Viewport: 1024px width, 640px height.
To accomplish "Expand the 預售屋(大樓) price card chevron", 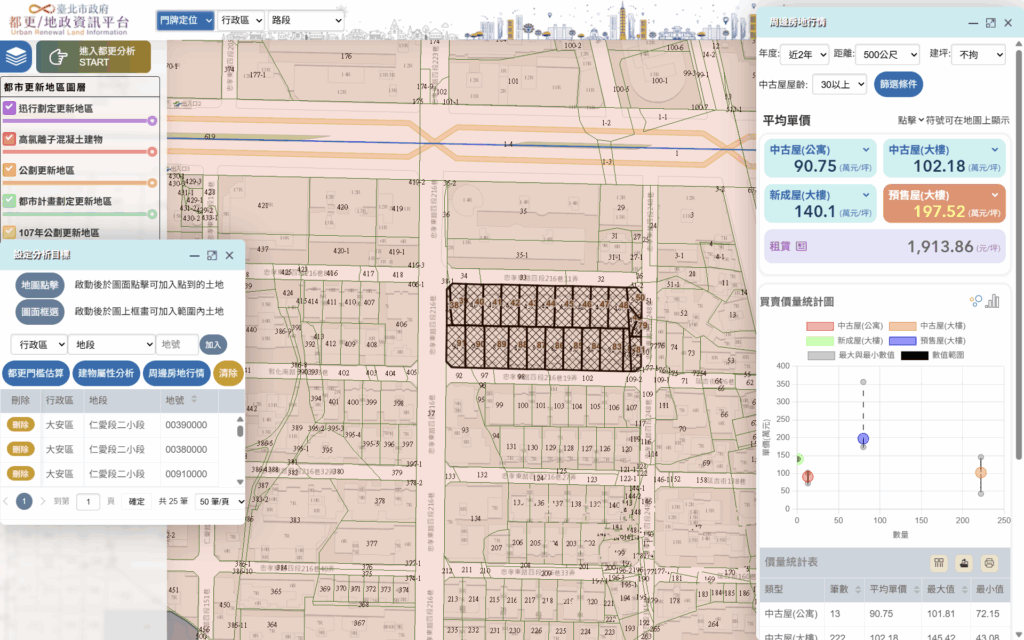I will [x=995, y=195].
